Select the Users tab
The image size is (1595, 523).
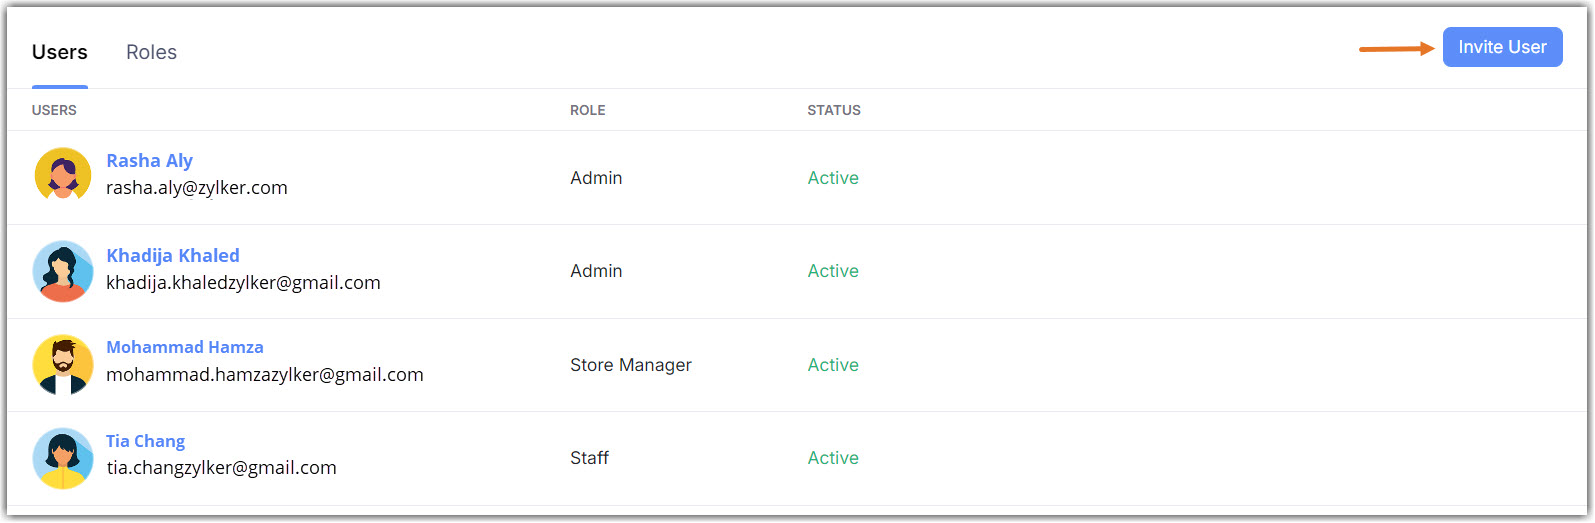(x=60, y=52)
